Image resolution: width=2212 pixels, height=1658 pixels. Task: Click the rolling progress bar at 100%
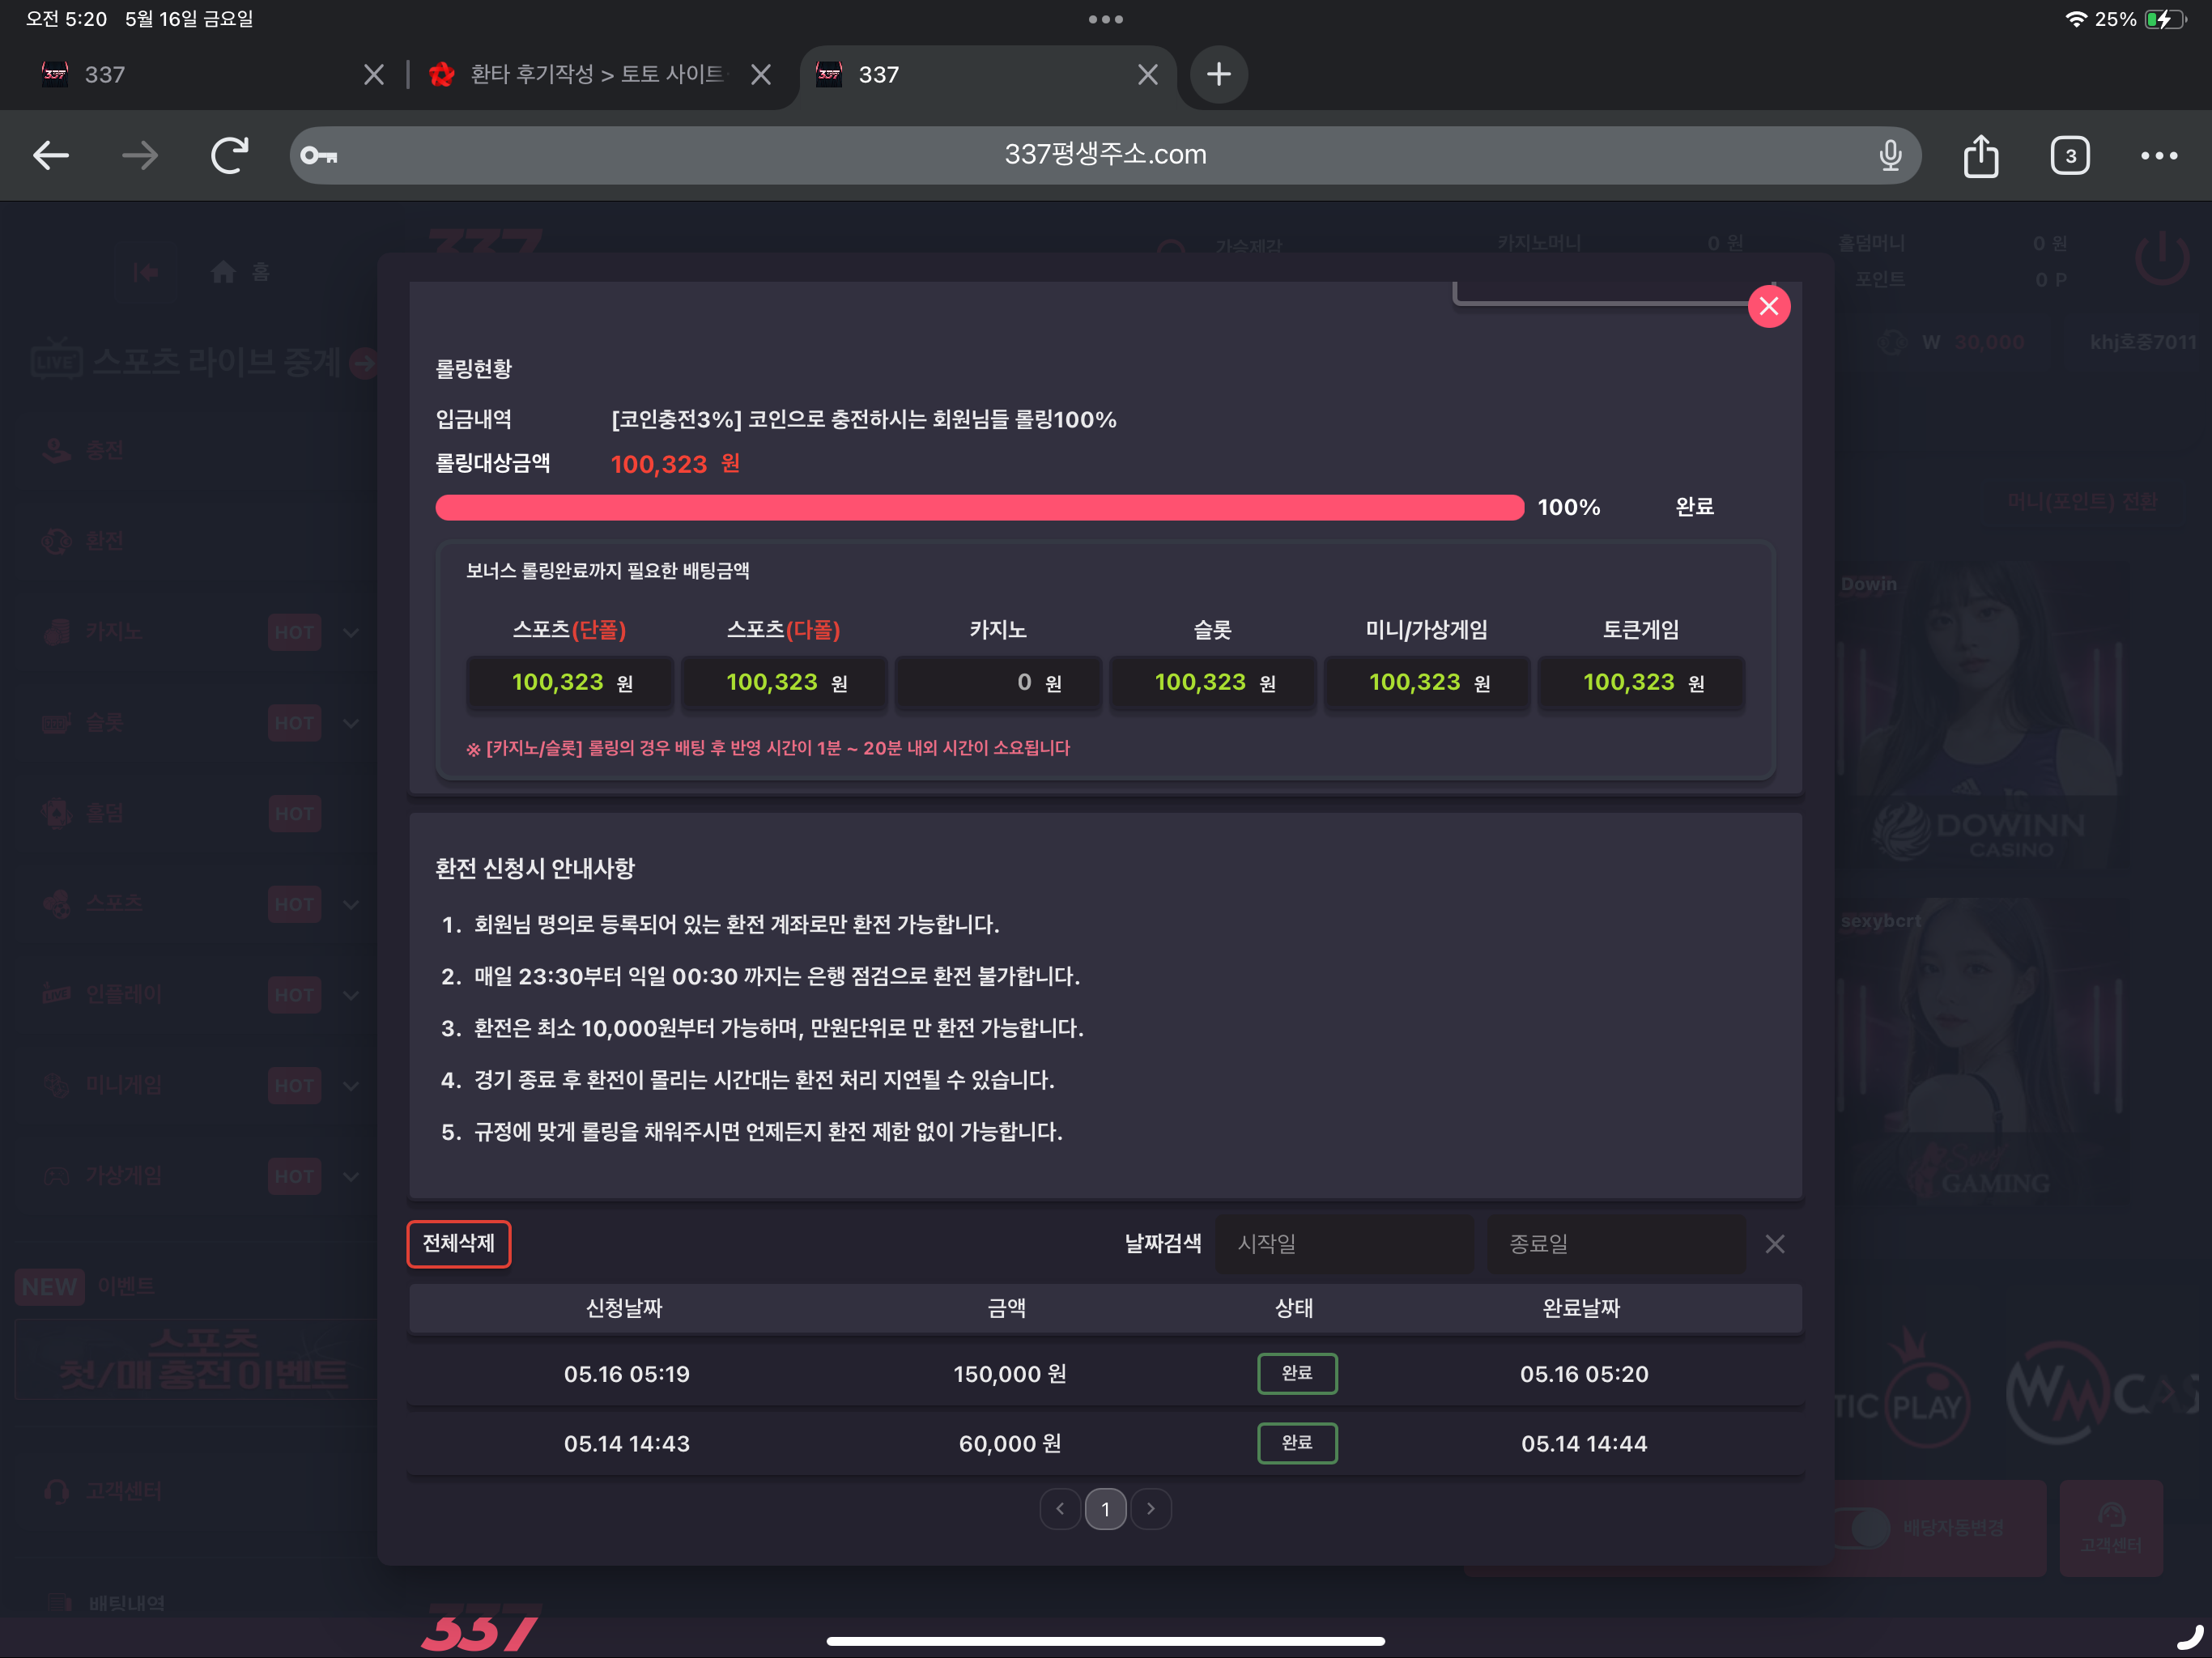point(979,507)
